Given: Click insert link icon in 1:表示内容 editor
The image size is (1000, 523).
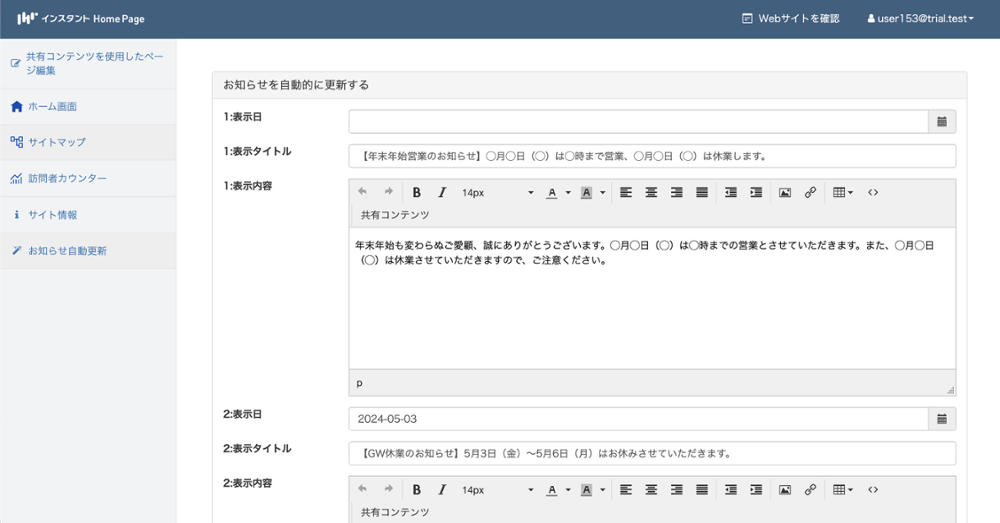Looking at the screenshot, I should tap(810, 193).
